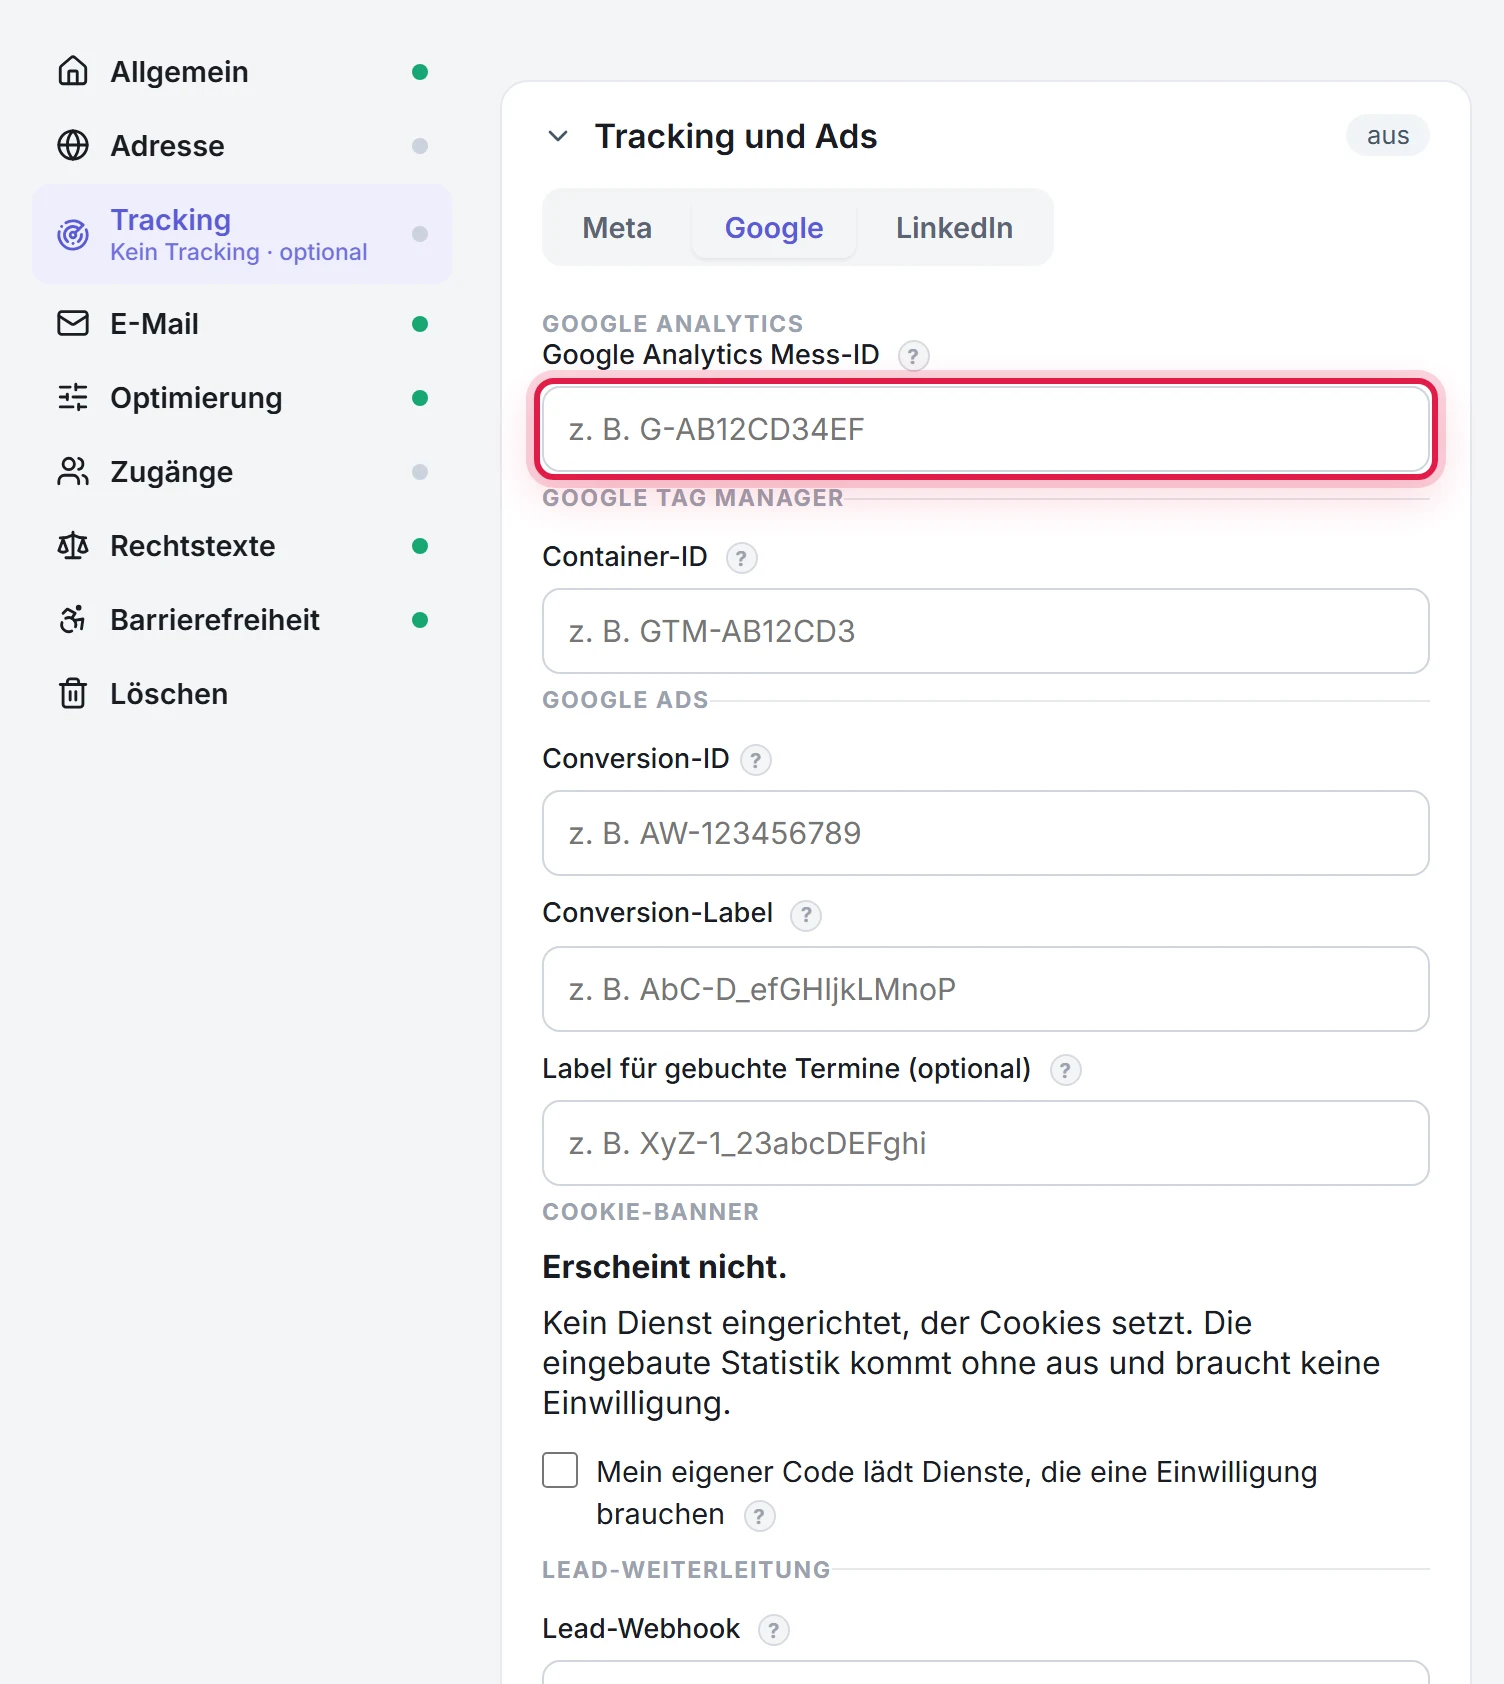Screen dimensions: 1504x1684
Task: Focus the Label für gebuchte Termine field
Action: coord(986,1143)
